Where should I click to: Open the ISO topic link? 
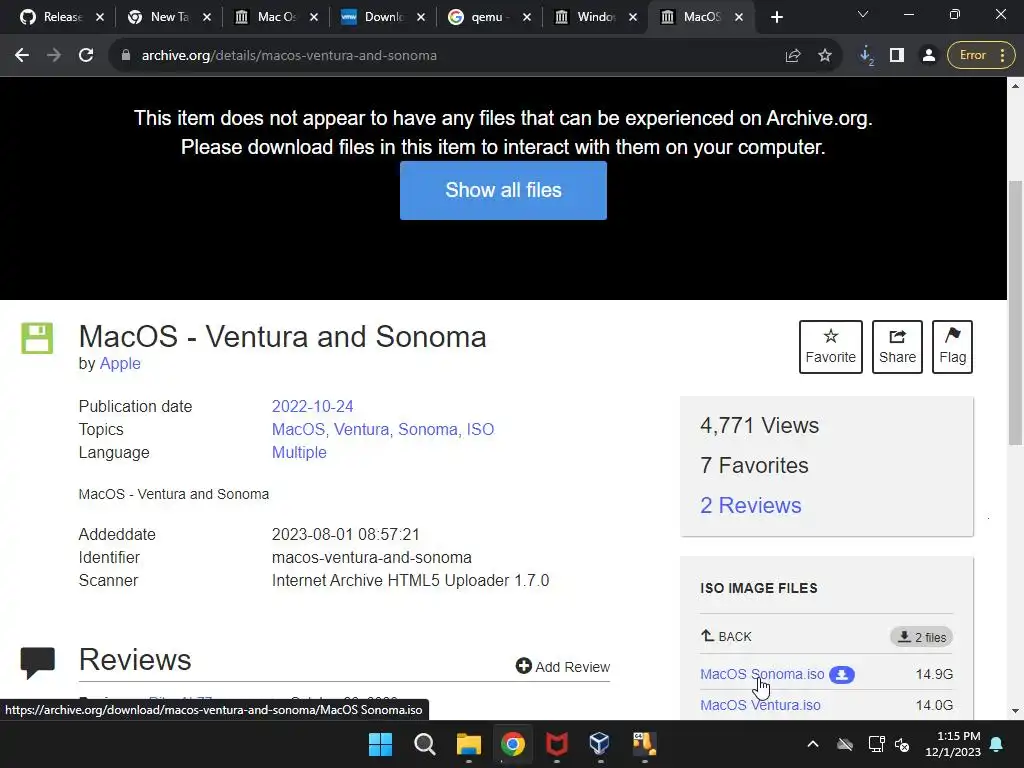[x=480, y=429]
